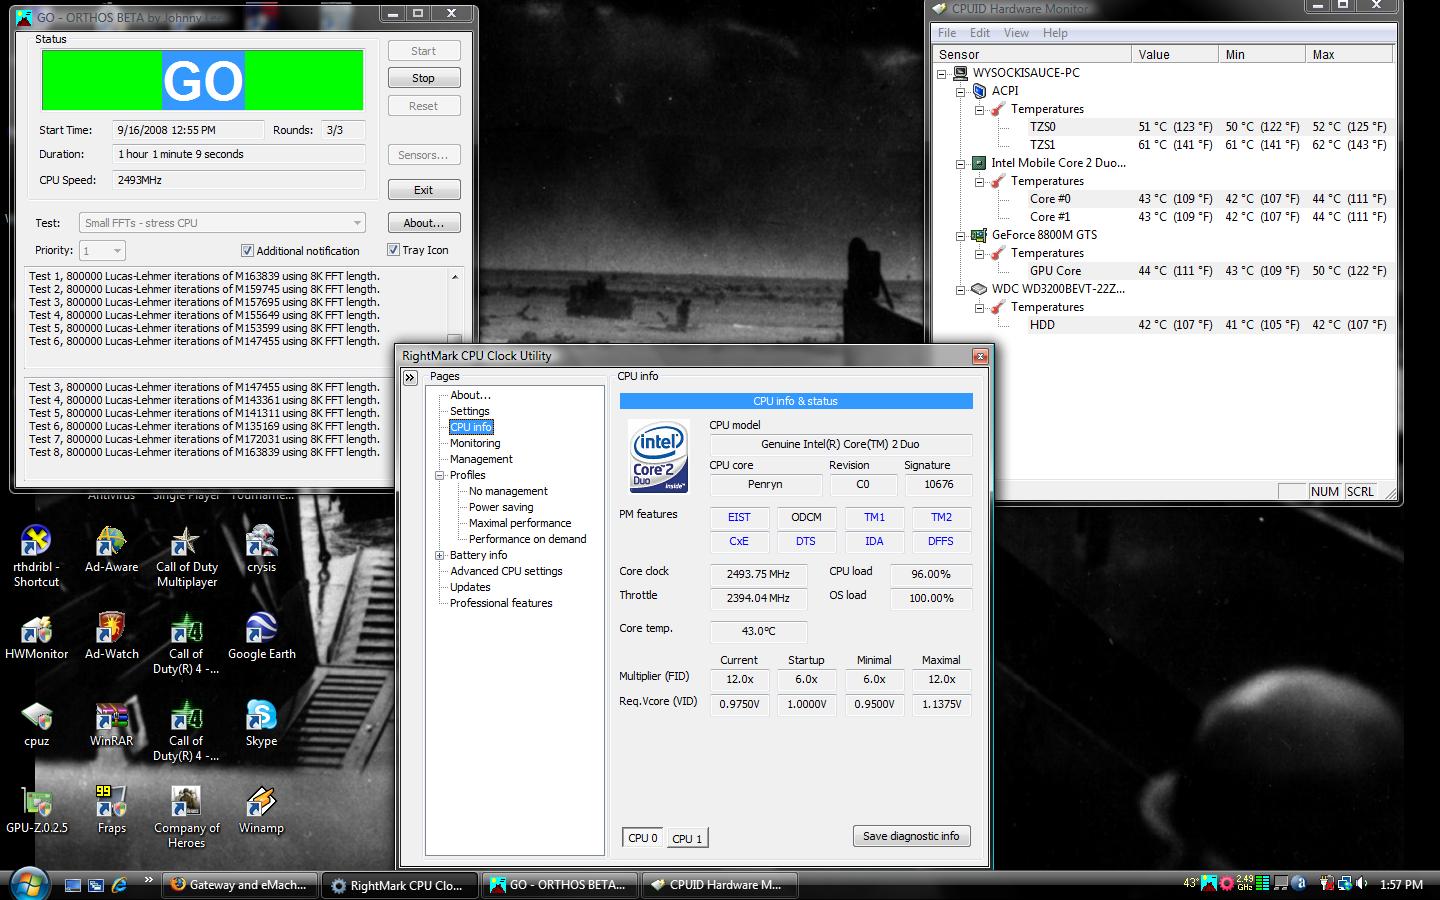Launch Internet Explorer from Quick Launch
This screenshot has width=1440, height=900.
pos(119,885)
